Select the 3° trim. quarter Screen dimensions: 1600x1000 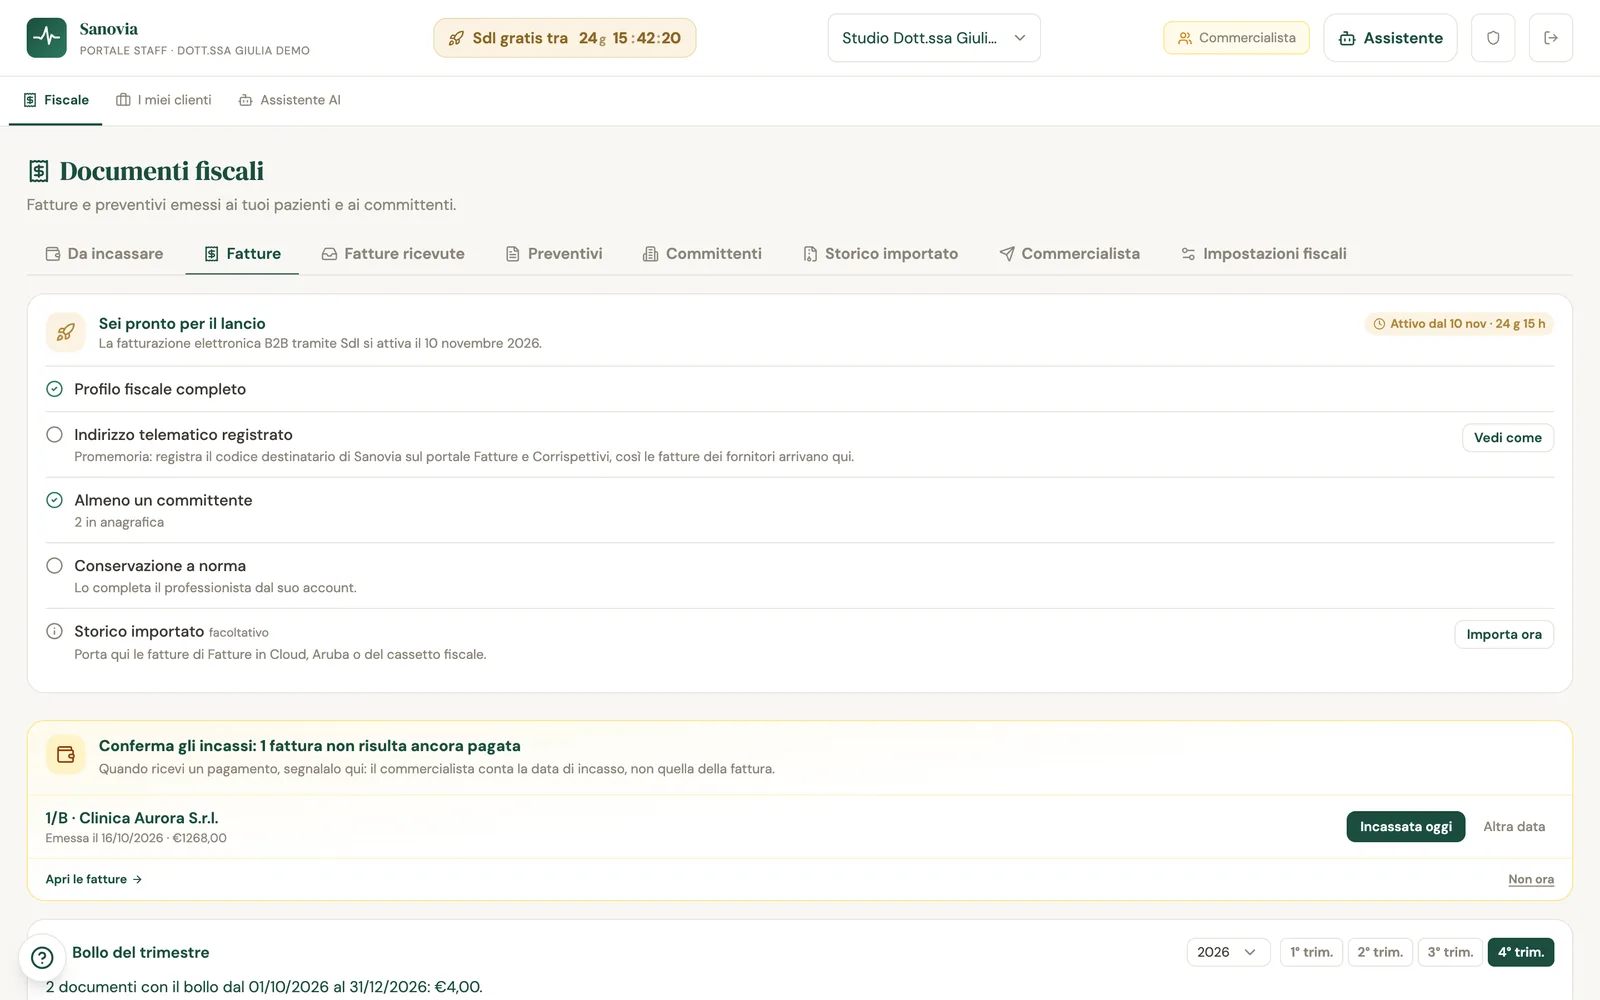(x=1450, y=952)
